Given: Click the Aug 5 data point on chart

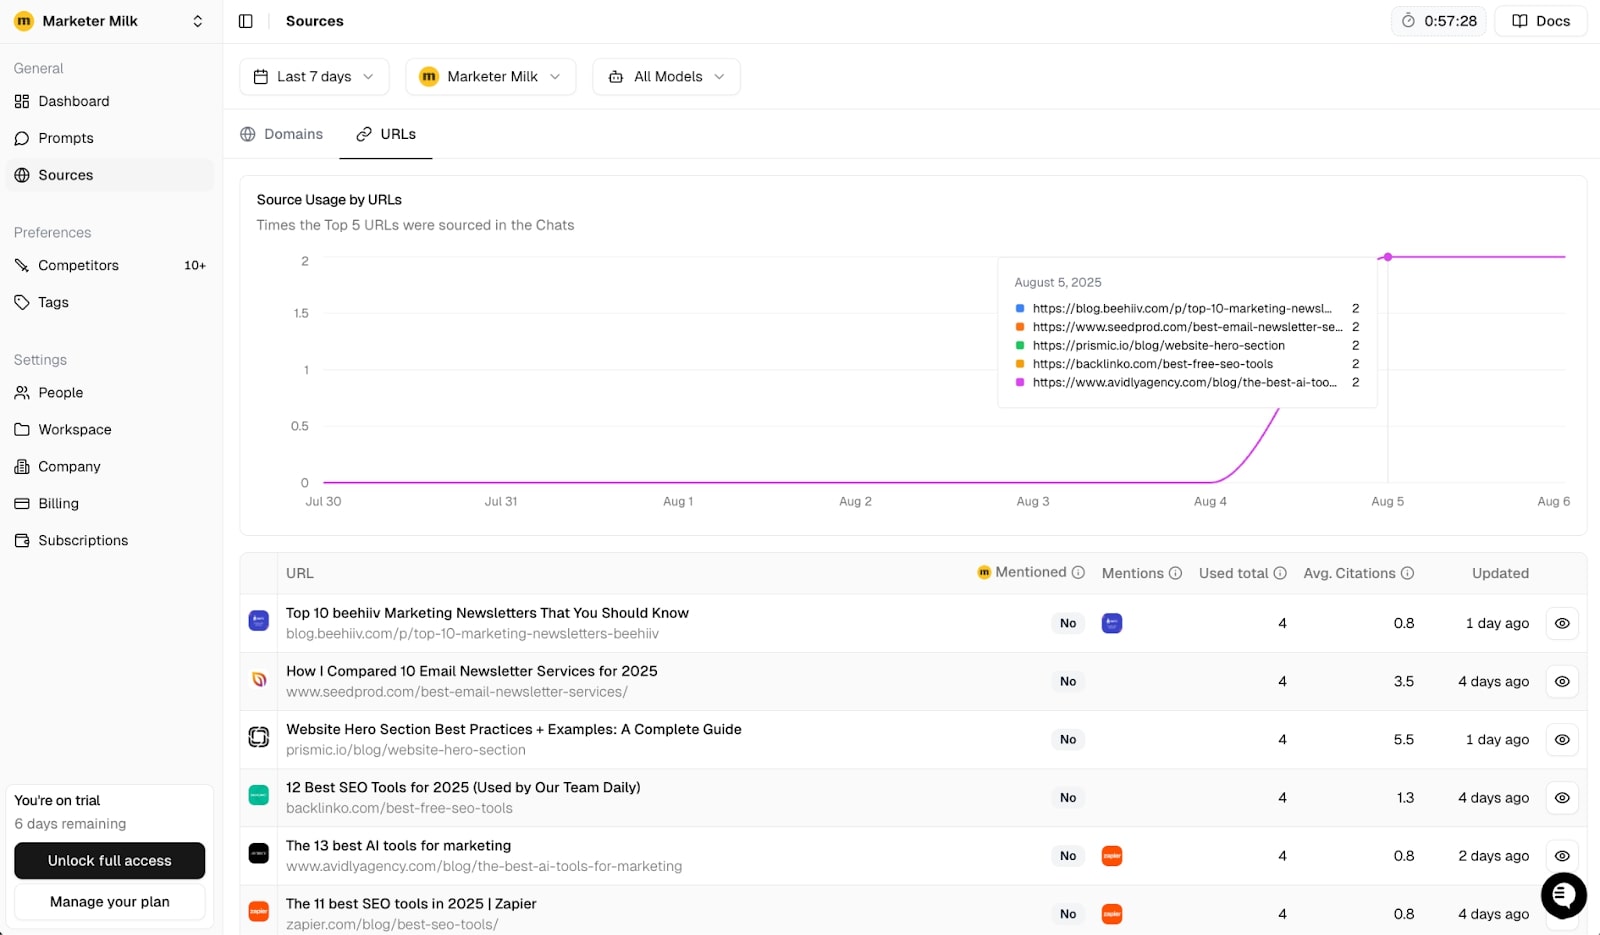Looking at the screenshot, I should 1388,257.
